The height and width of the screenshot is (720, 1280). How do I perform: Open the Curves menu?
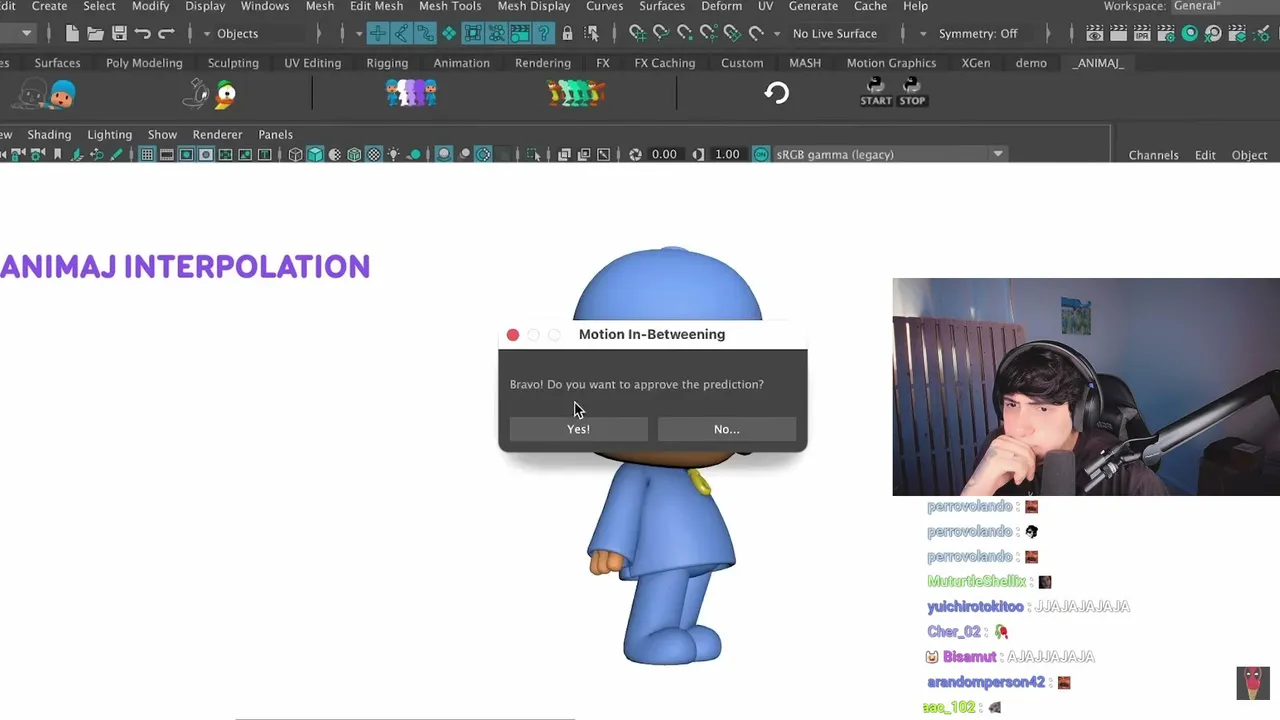point(605,6)
